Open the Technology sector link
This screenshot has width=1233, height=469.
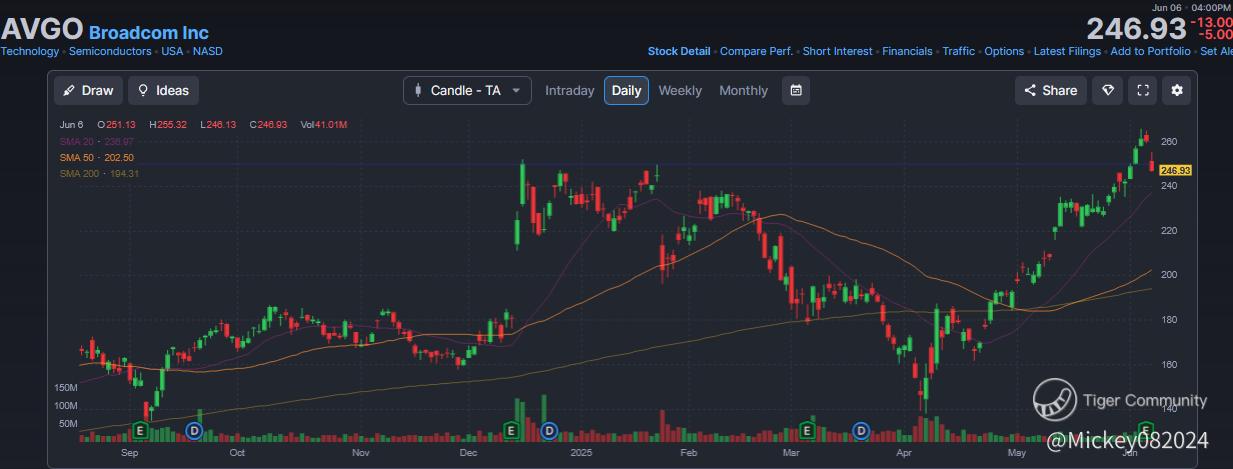(29, 51)
